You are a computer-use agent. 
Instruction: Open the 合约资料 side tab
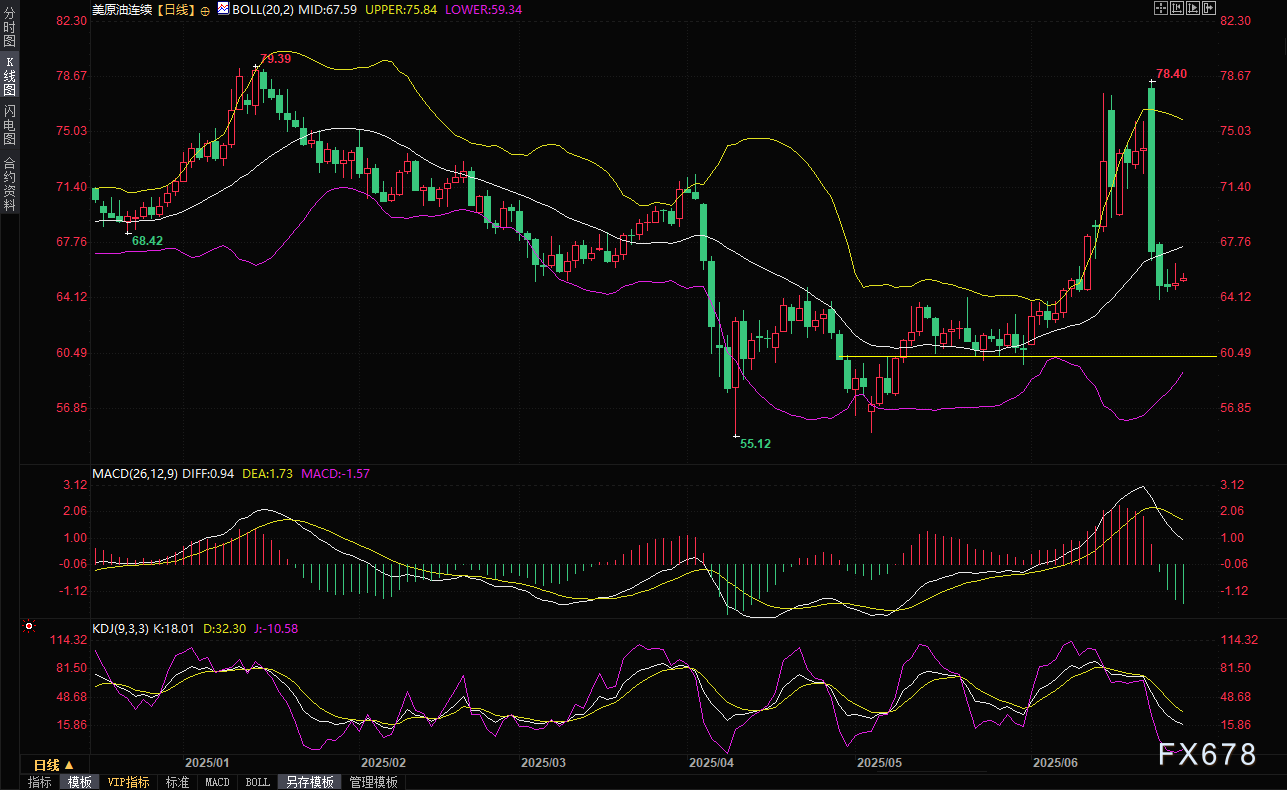[x=9, y=183]
